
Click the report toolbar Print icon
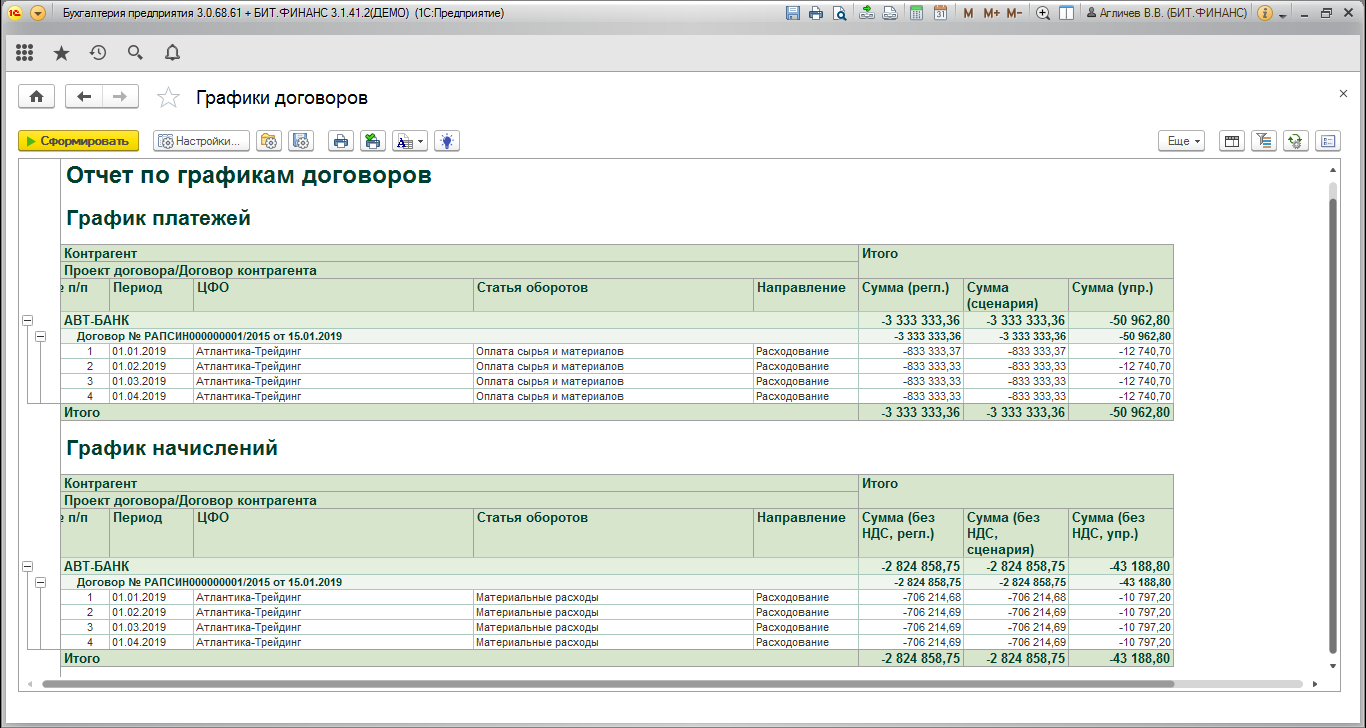(341, 141)
